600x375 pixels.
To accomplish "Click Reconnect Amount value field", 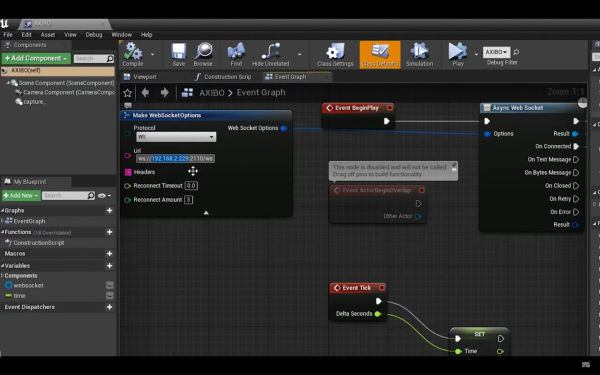I will 188,200.
